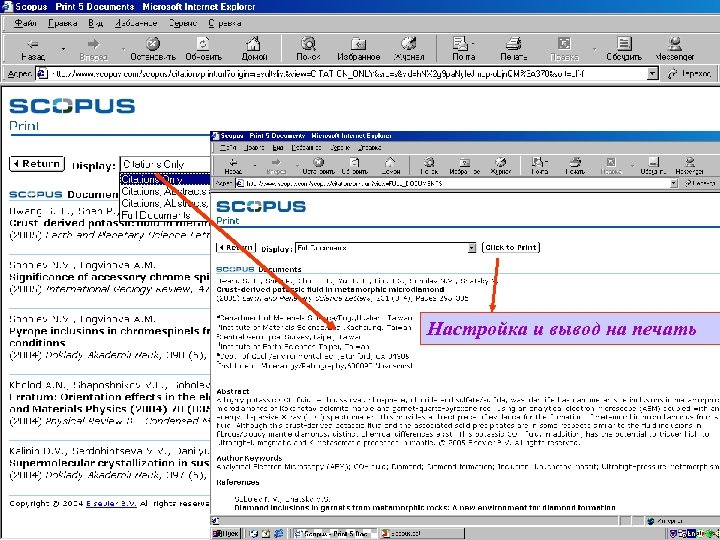Open Back button history arrow in main toolbar
720x540 pixels.
63,49
